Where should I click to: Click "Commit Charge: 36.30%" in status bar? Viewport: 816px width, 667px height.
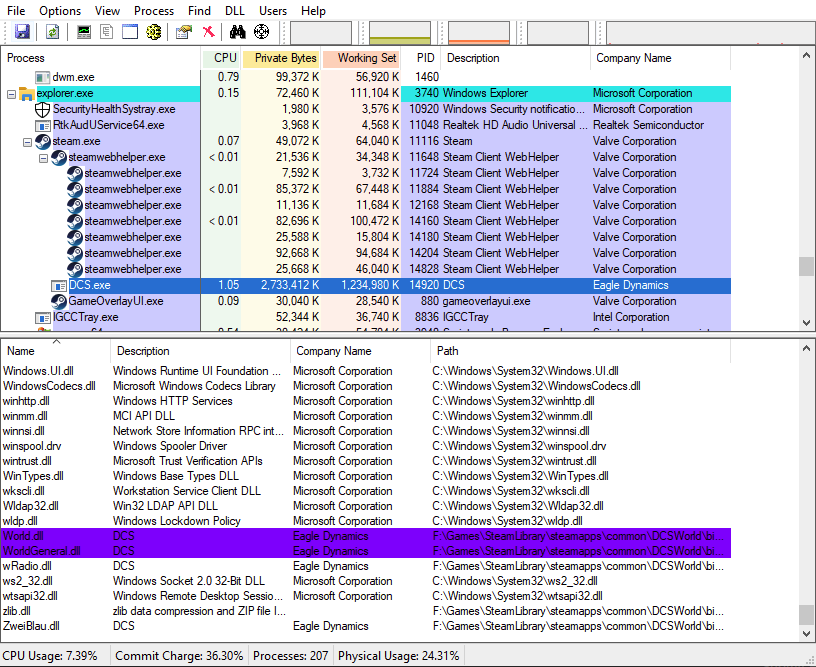[x=179, y=656]
